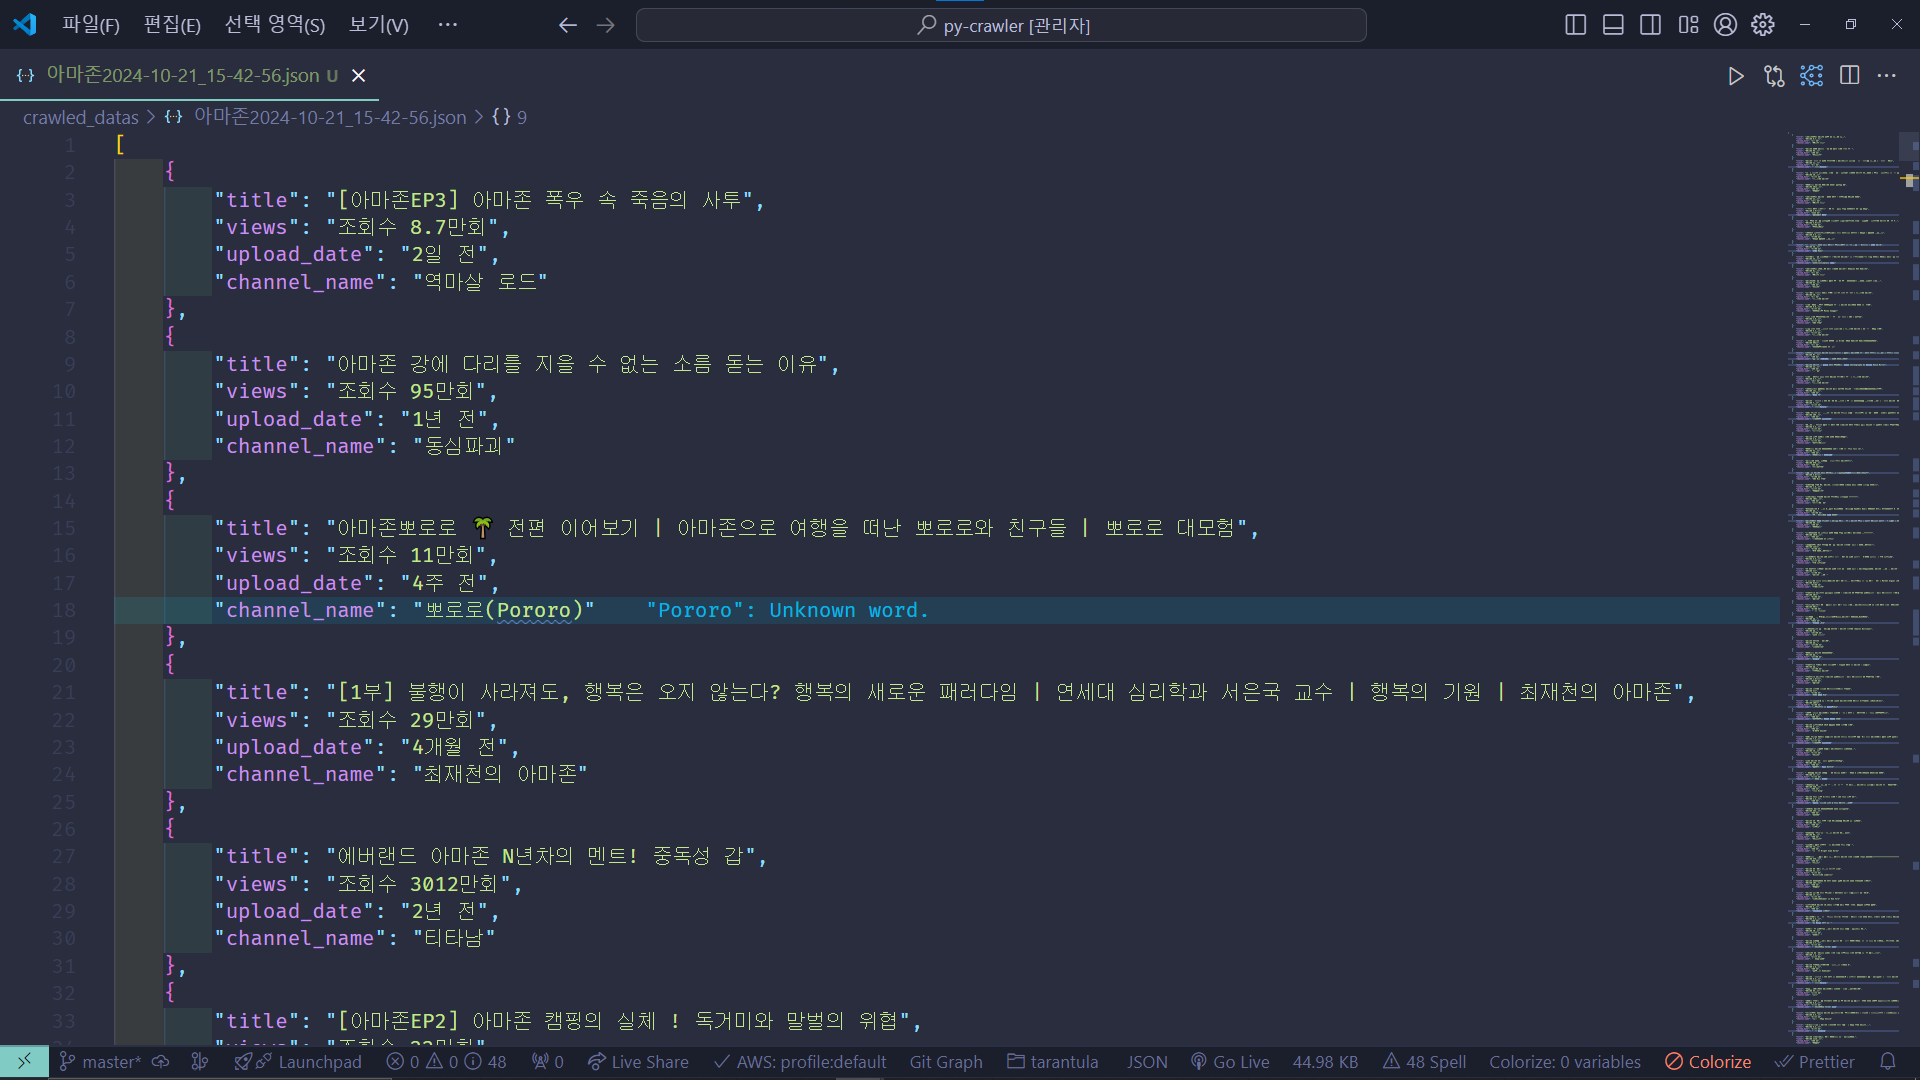Open notifications bell
1920x1080 pixels.
pos(1888,1062)
